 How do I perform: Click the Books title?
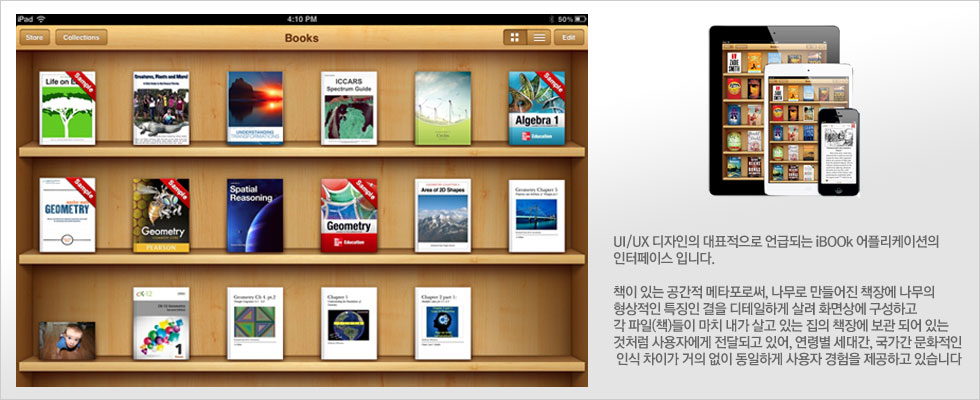coord(302,38)
